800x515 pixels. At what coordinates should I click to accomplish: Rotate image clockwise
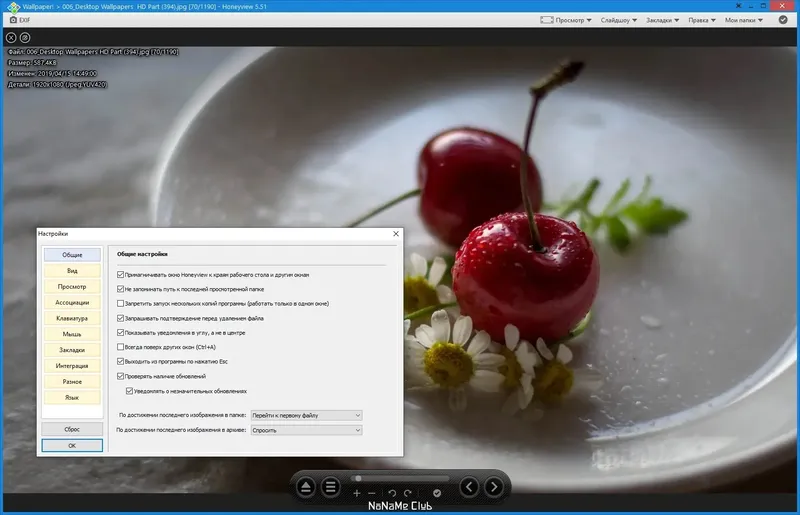tap(408, 493)
